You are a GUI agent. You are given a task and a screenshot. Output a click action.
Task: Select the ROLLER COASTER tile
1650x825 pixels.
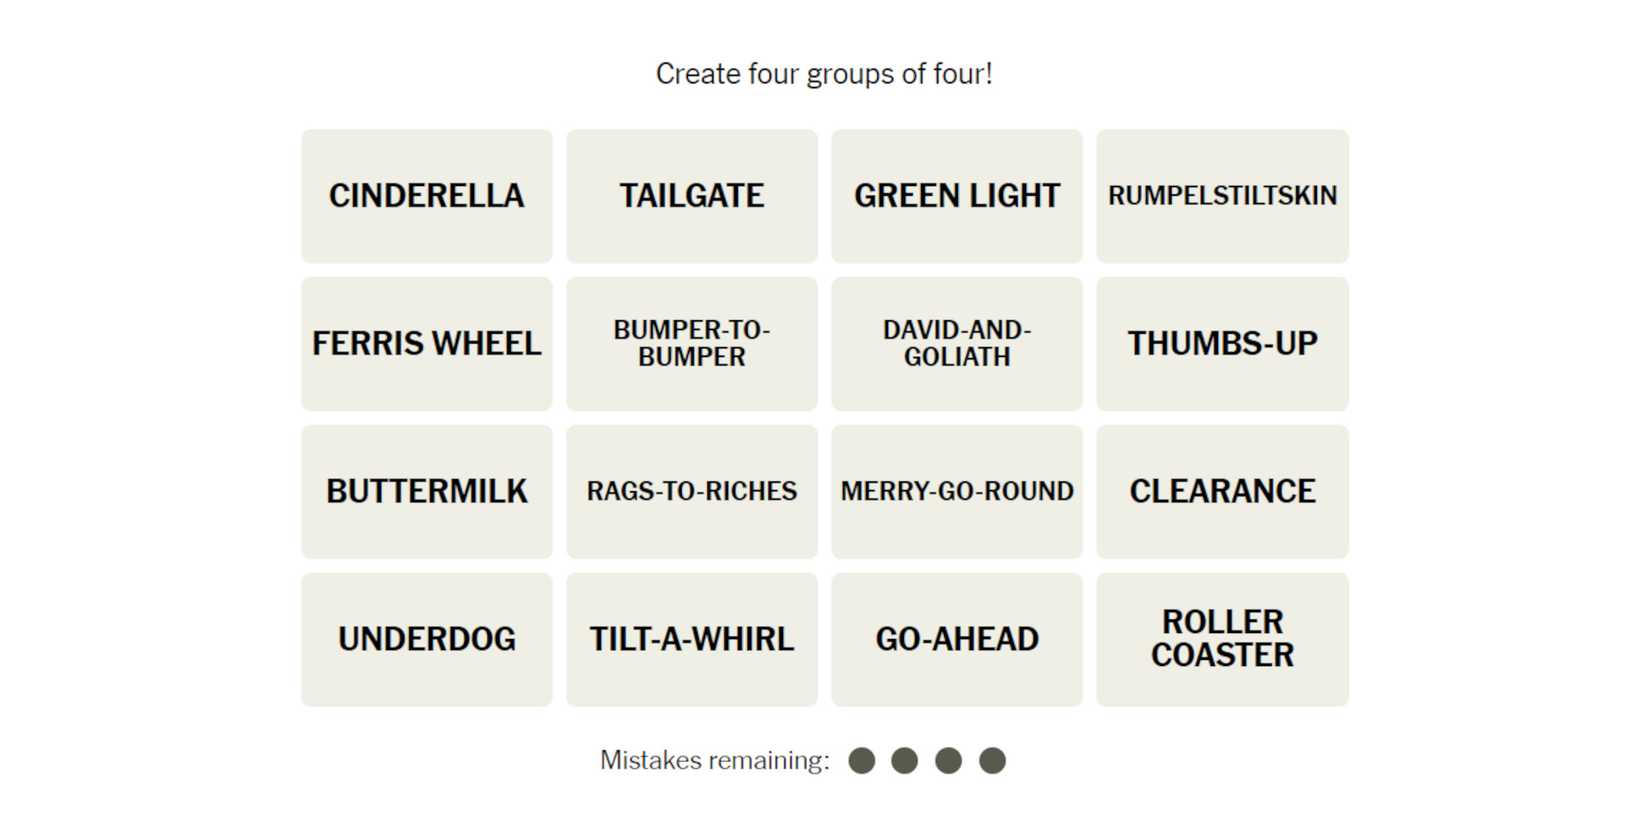1222,640
